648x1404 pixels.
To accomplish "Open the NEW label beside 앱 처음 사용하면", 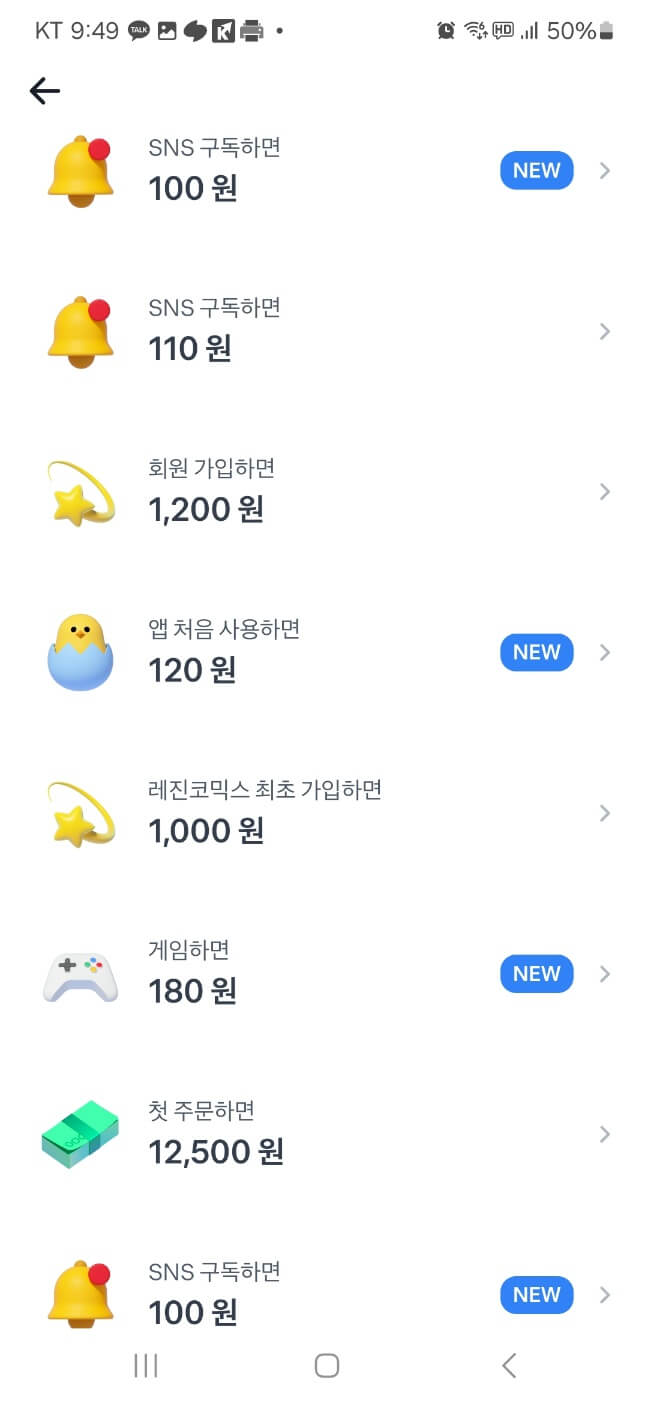I will pyautogui.click(x=536, y=652).
